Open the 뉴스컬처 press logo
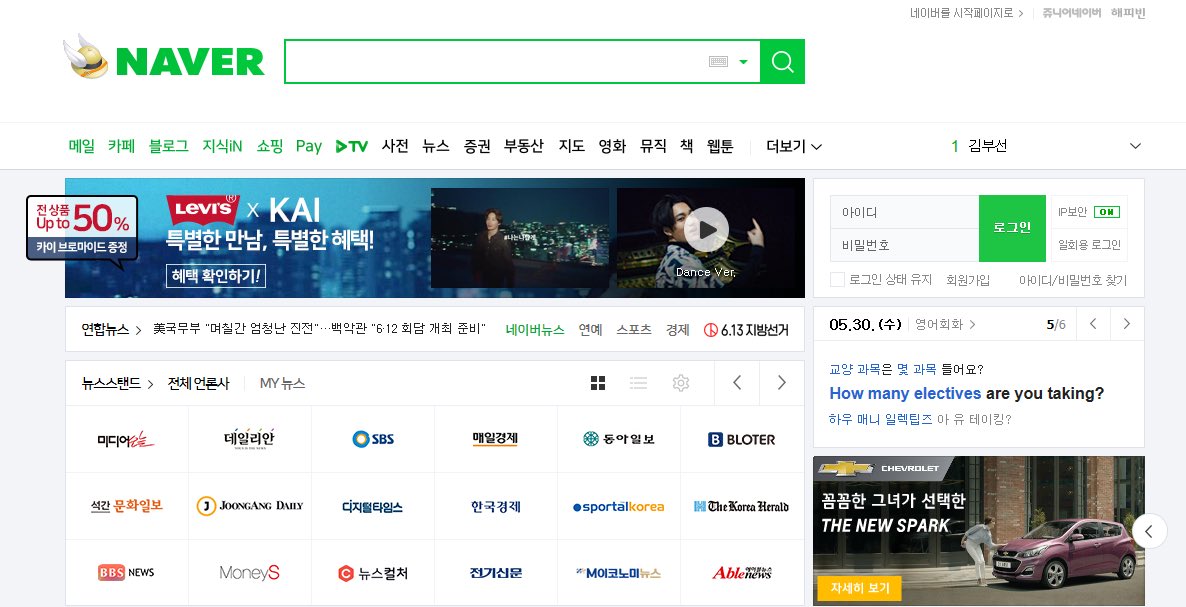The width and height of the screenshot is (1186, 607). pyautogui.click(x=373, y=573)
